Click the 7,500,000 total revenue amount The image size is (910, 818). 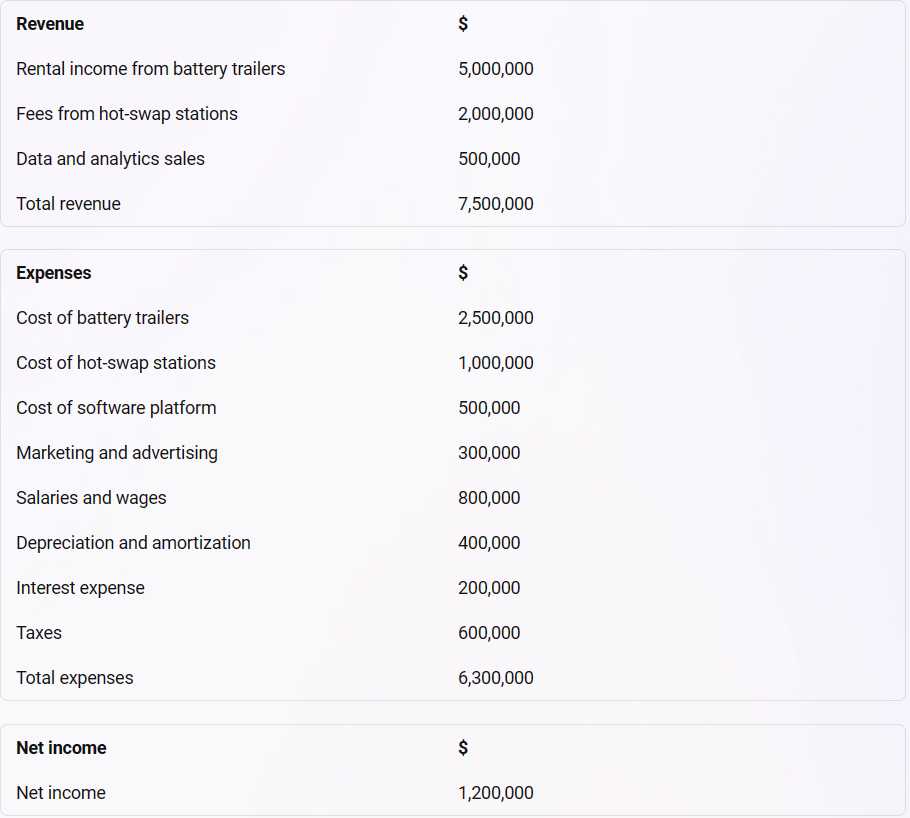(495, 204)
